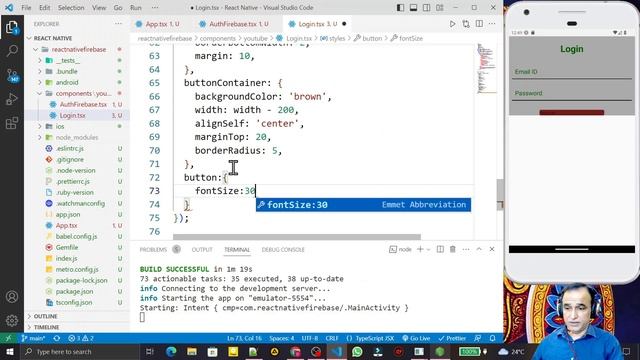
Task: Open the Run menu
Action: click(x=136, y=8)
